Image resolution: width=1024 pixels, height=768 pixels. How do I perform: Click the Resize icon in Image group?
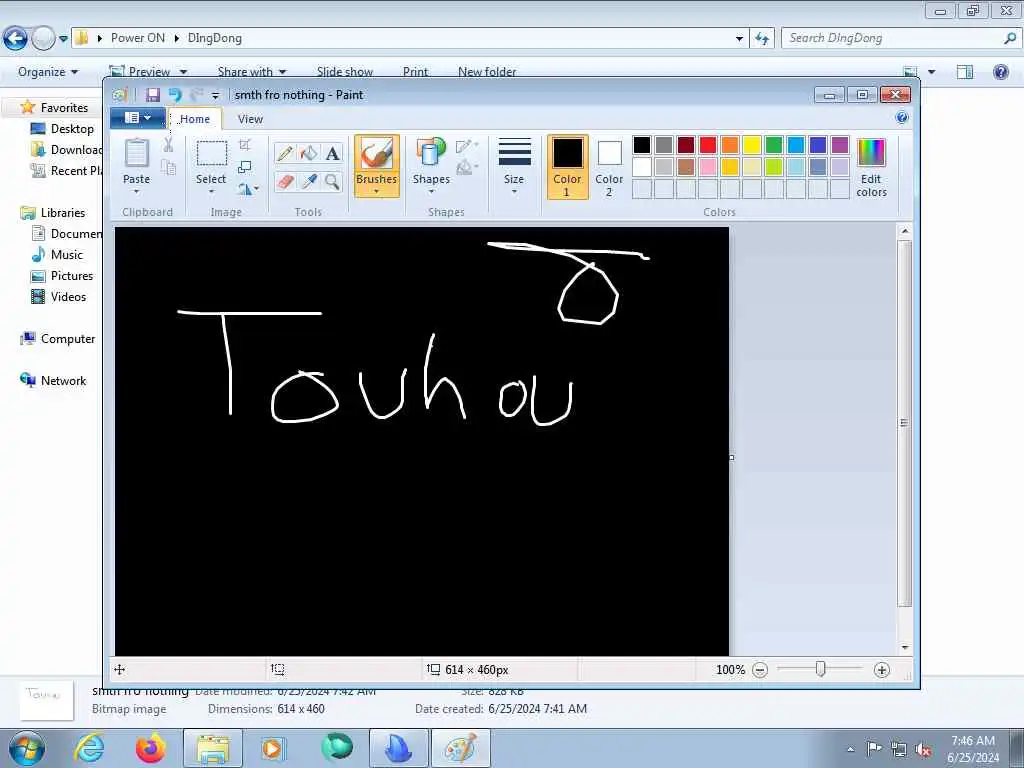(245, 167)
